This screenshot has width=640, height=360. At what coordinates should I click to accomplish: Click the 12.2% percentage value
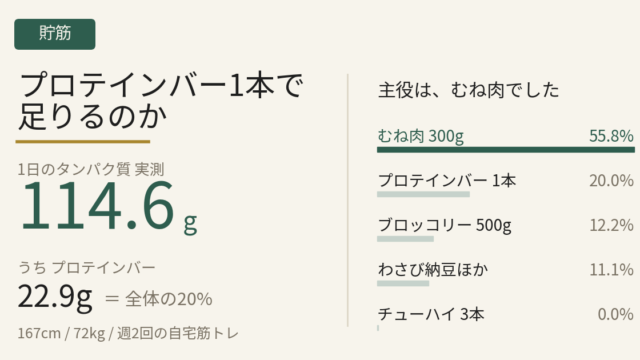[611, 225]
